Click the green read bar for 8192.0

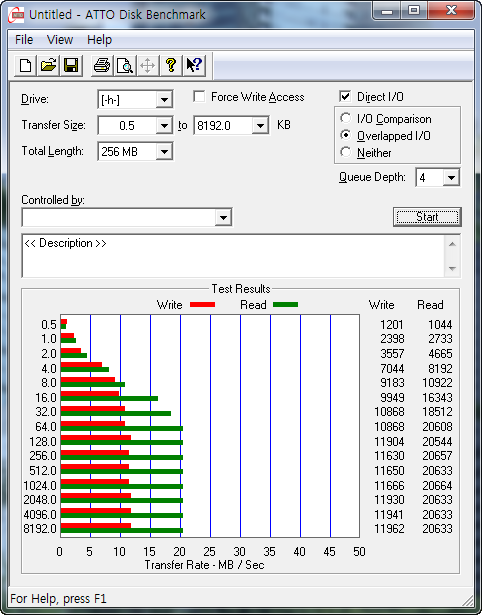[122, 531]
